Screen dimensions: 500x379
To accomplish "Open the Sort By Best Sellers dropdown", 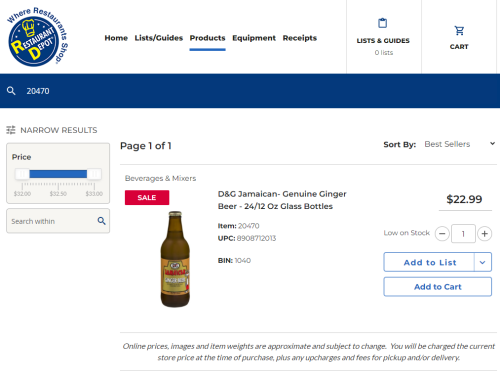I will coord(459,144).
